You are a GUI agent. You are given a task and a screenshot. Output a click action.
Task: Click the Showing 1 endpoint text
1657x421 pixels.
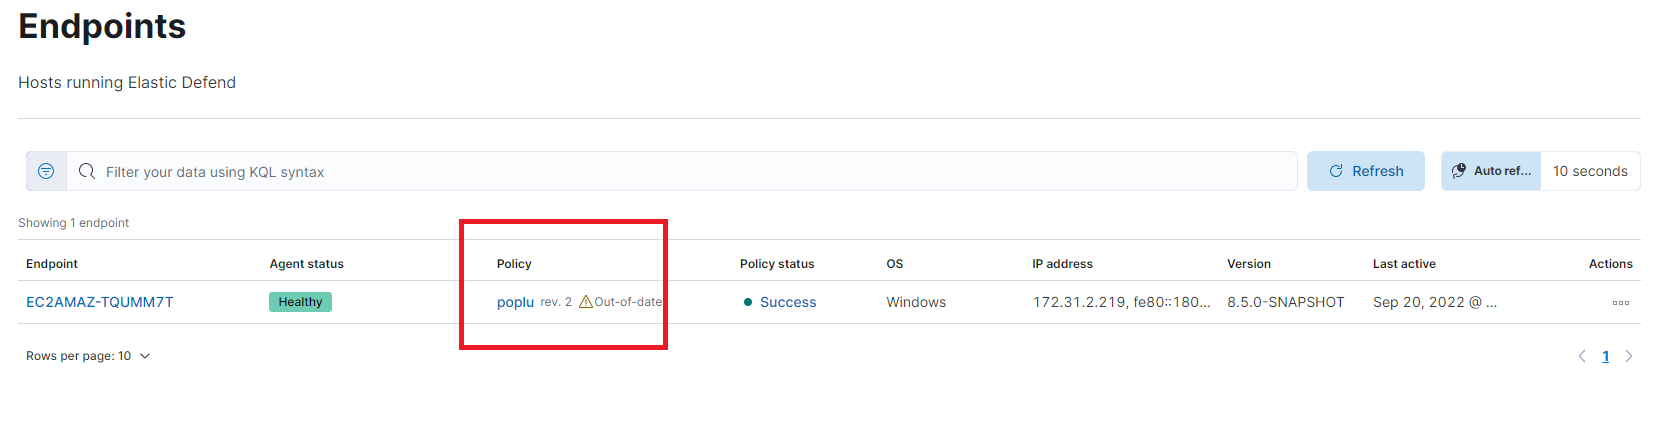[x=73, y=223]
